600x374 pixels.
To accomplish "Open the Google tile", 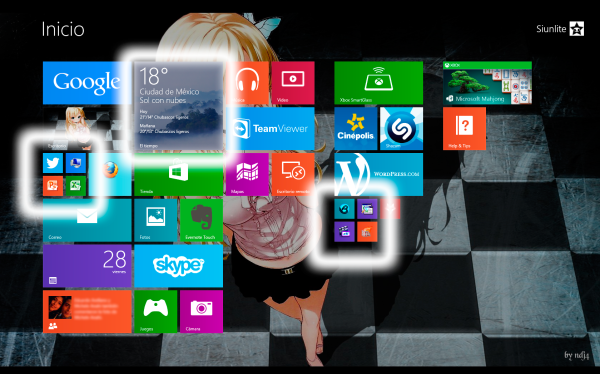I will (87, 83).
